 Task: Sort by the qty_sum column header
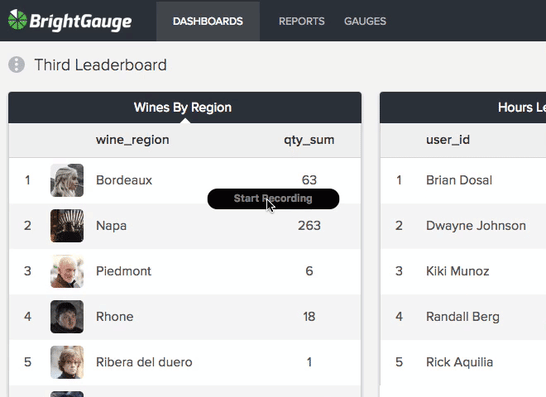click(x=309, y=140)
